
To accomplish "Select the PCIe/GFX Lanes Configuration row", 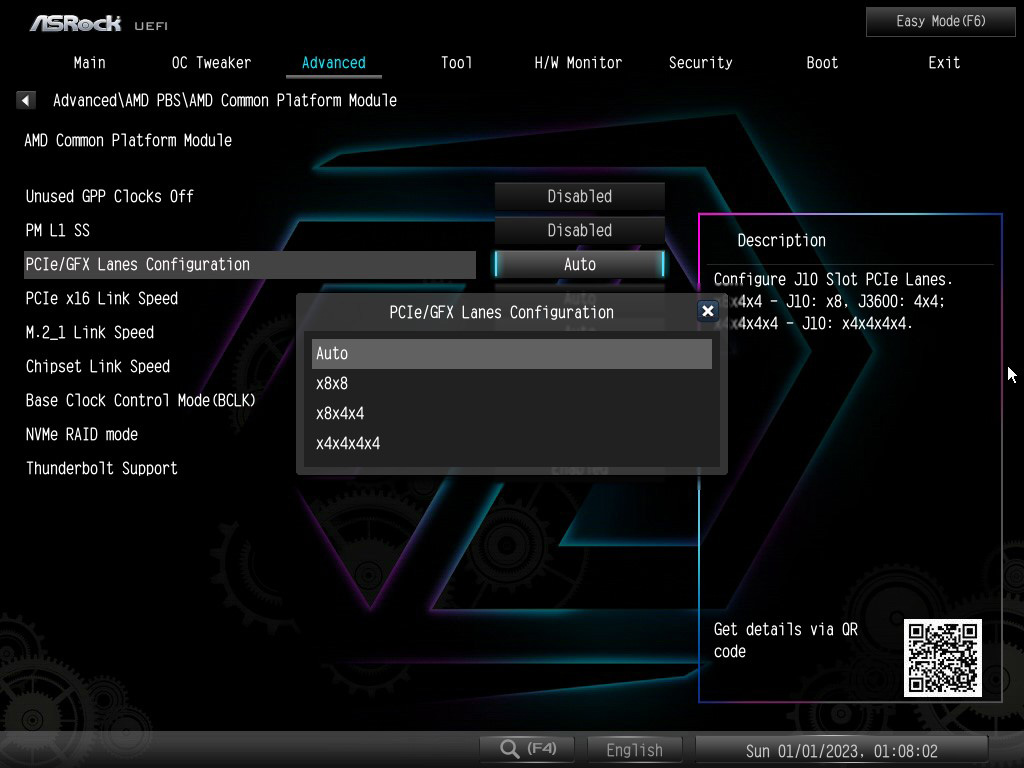I will [x=249, y=264].
